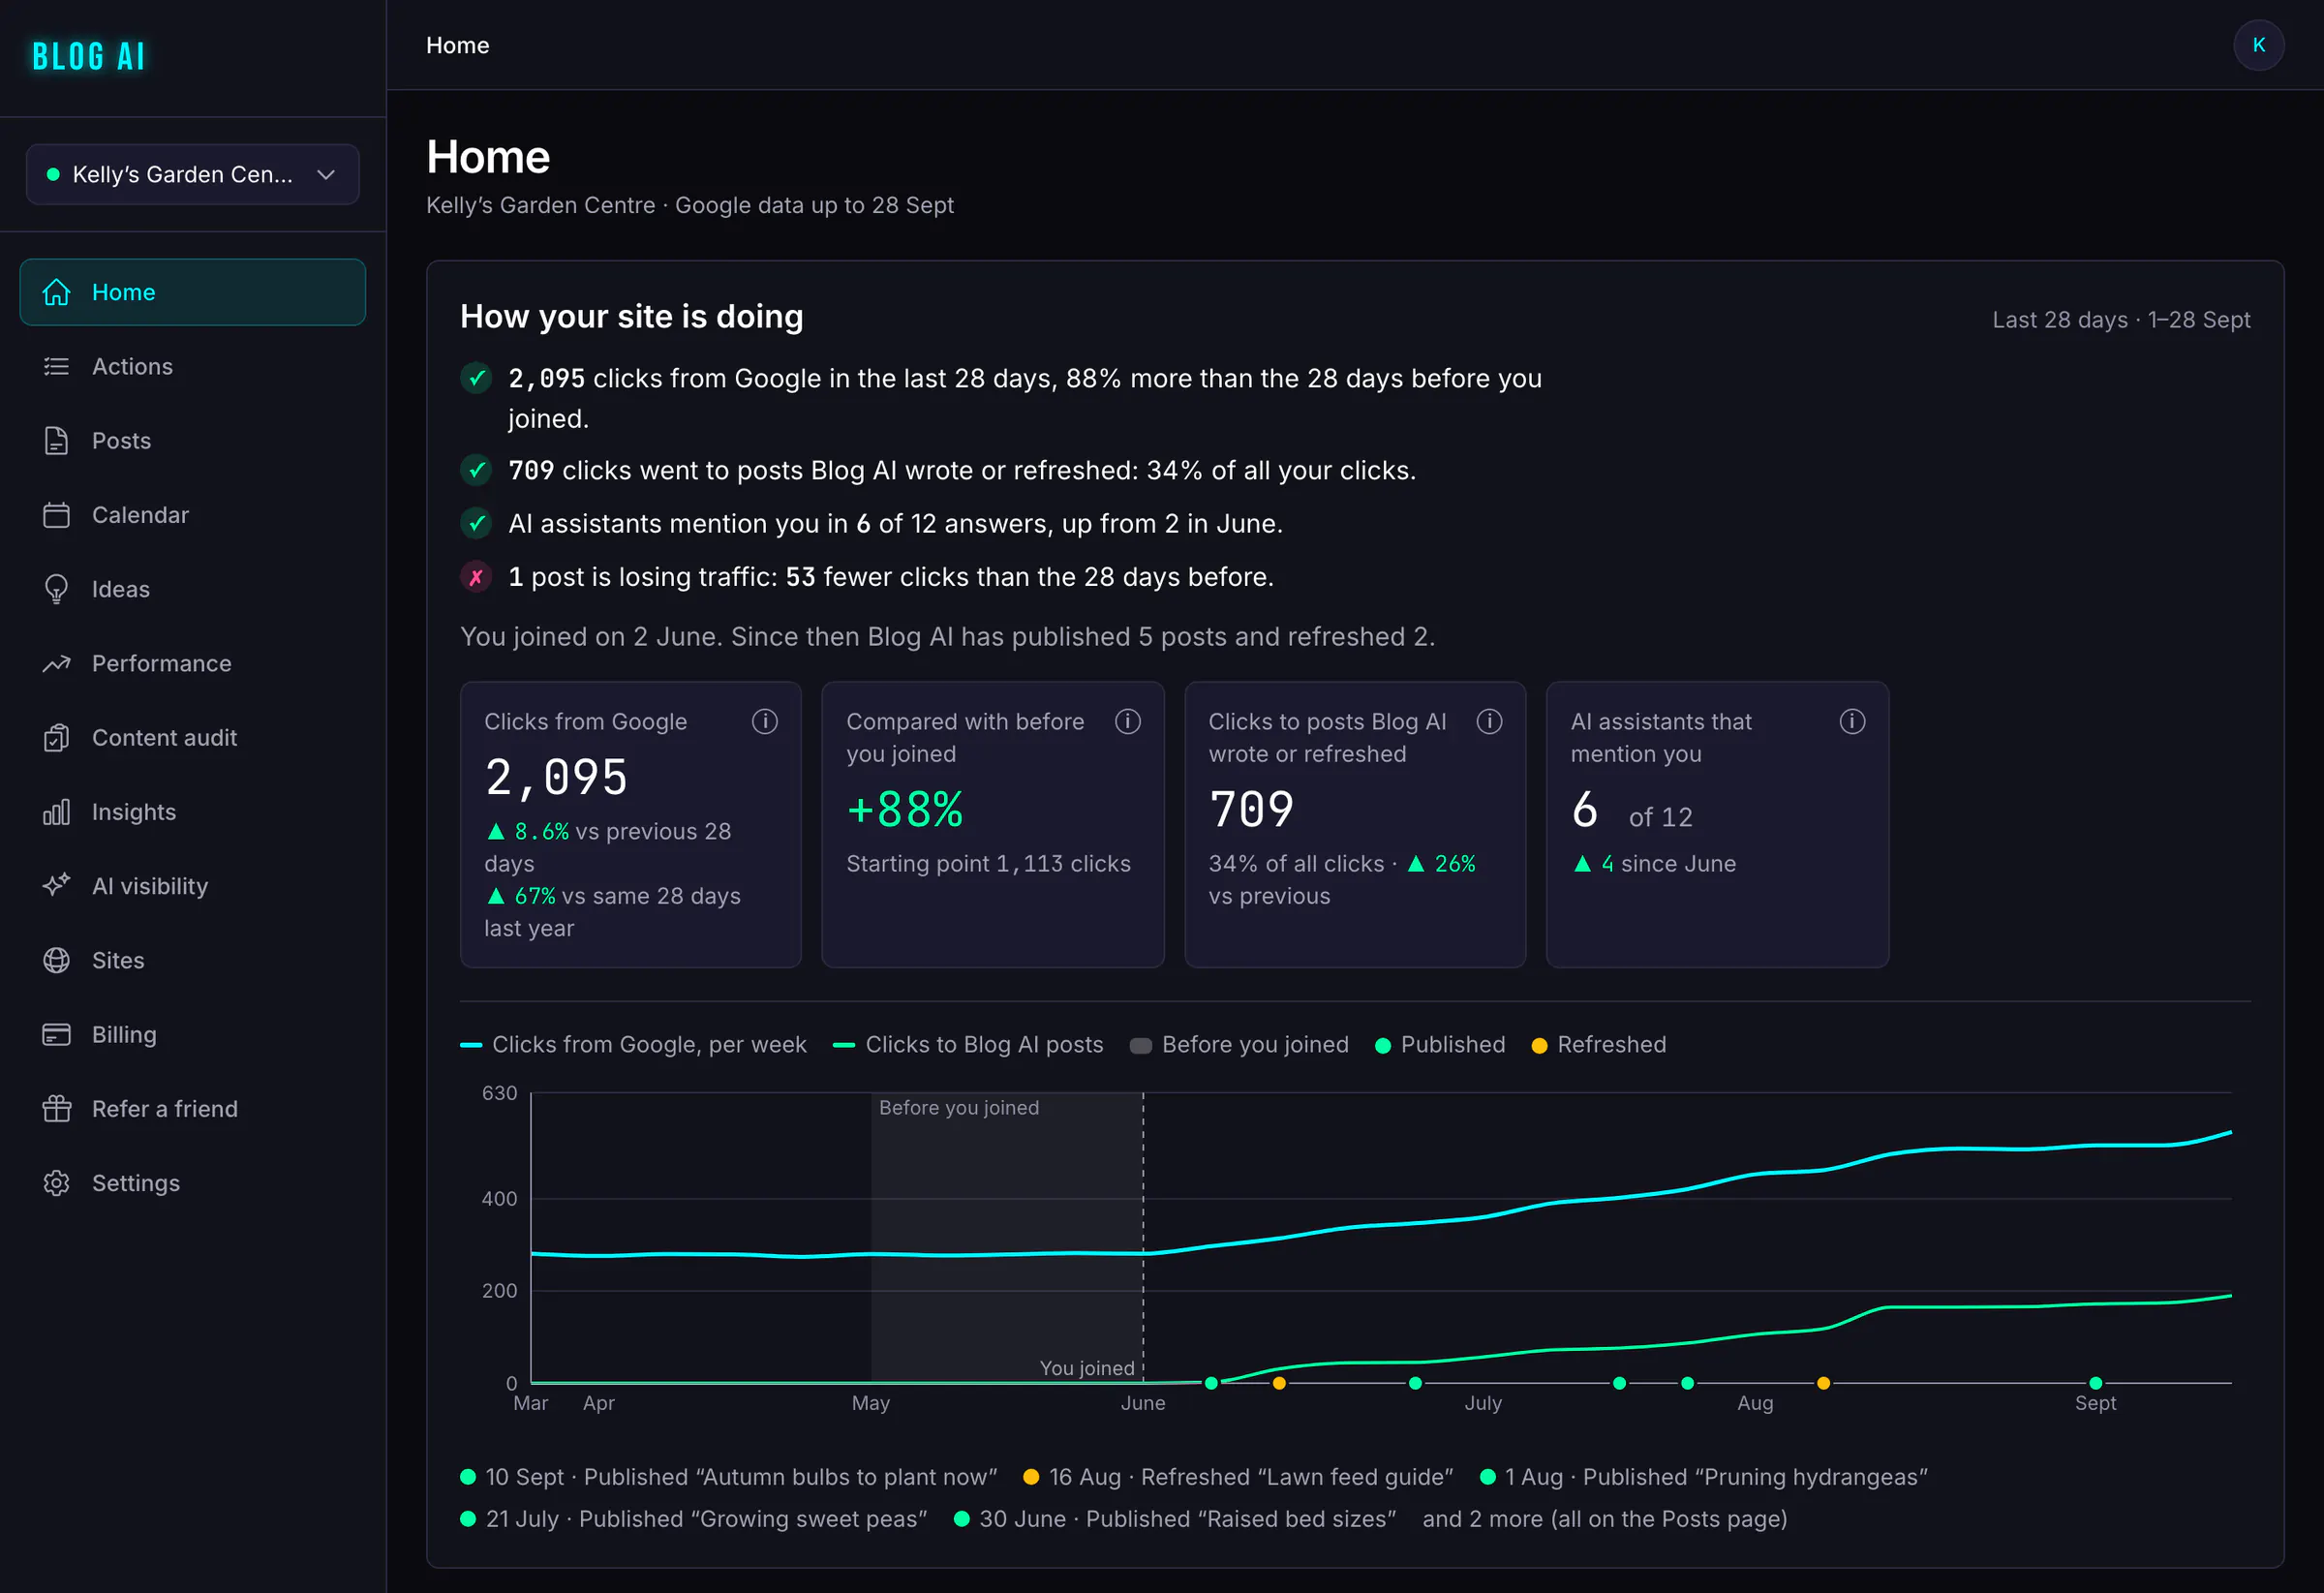The image size is (2324, 1593).
Task: Click Published Pruning hydrangeas entry
Action: [x=1704, y=1477]
